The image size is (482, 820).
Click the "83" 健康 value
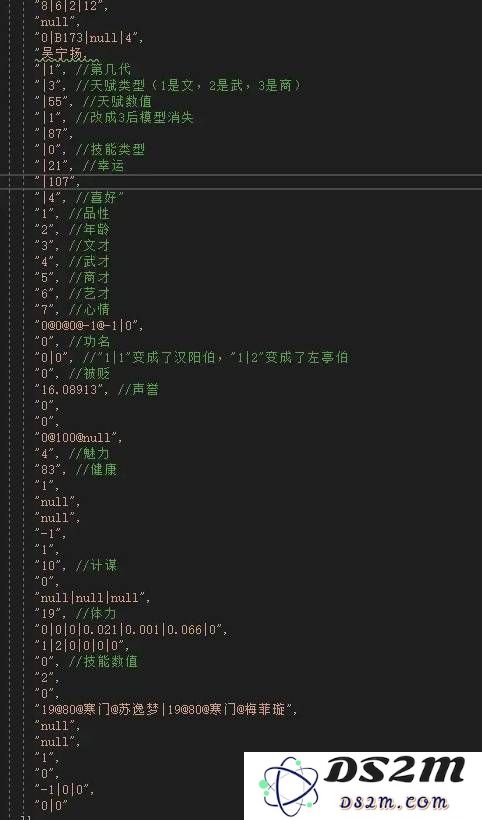(48, 470)
